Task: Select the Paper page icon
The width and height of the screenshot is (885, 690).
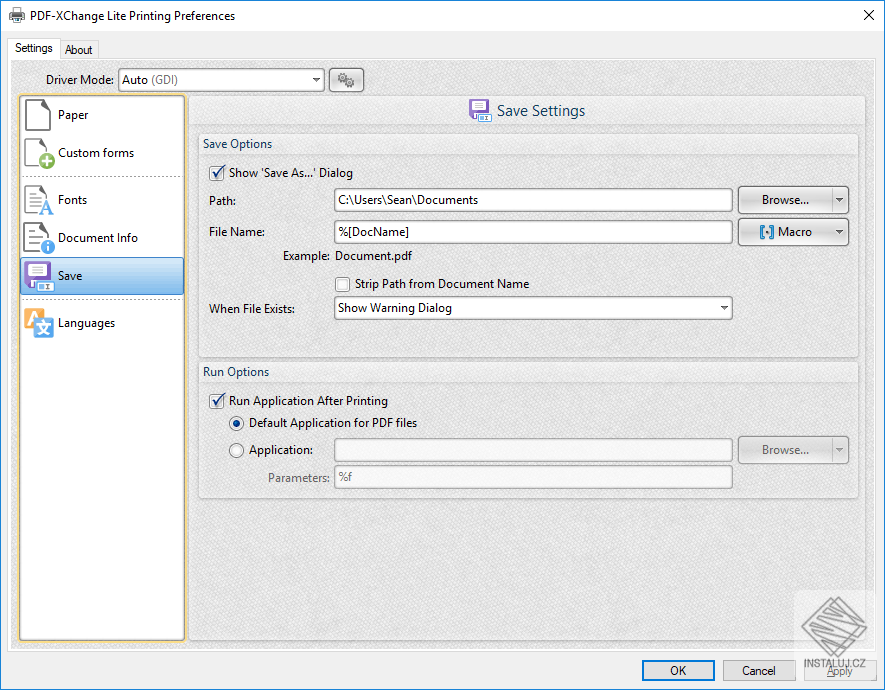Action: [38, 115]
